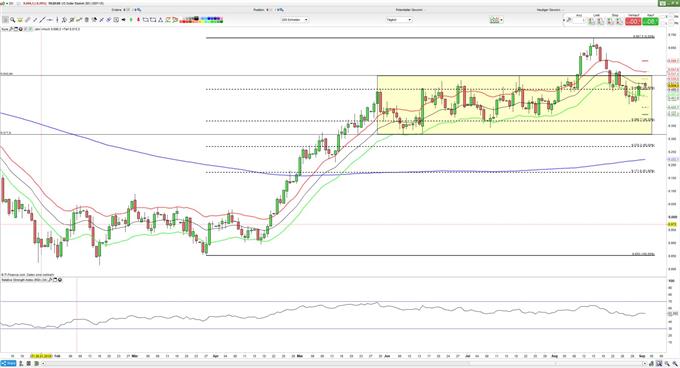680x368 pixels.
Task: Select the vertical line tool
Action: pos(57,20)
